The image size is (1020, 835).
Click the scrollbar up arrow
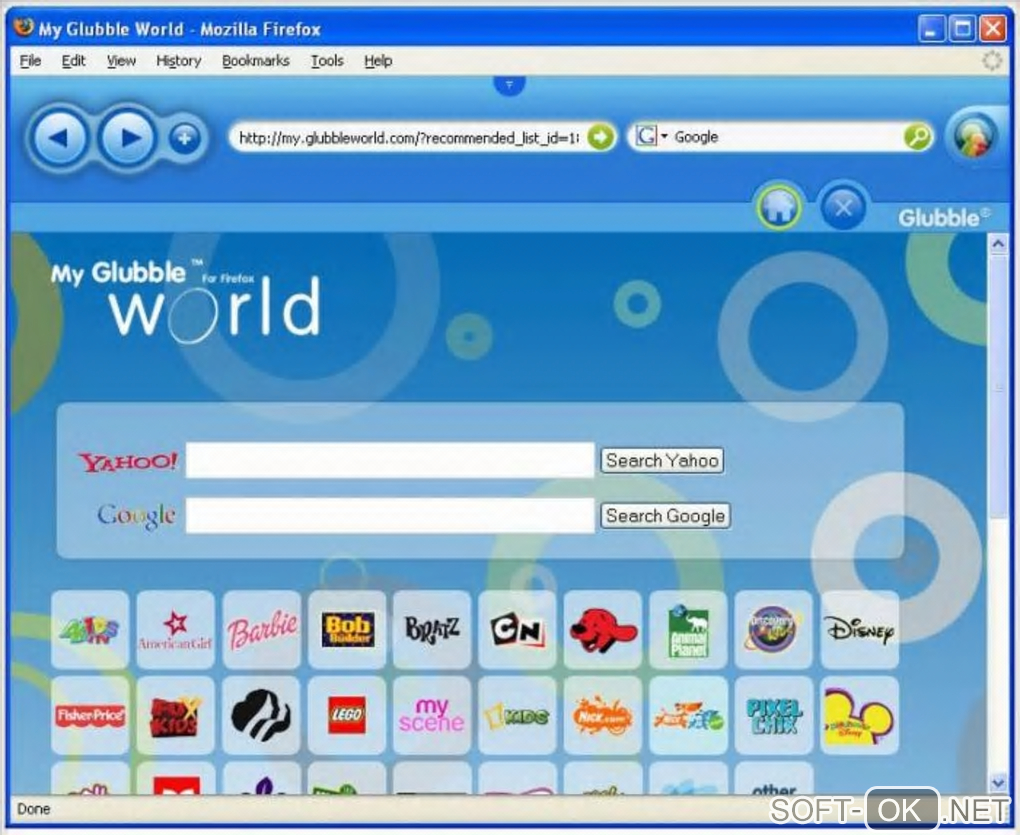pyautogui.click(x=998, y=244)
